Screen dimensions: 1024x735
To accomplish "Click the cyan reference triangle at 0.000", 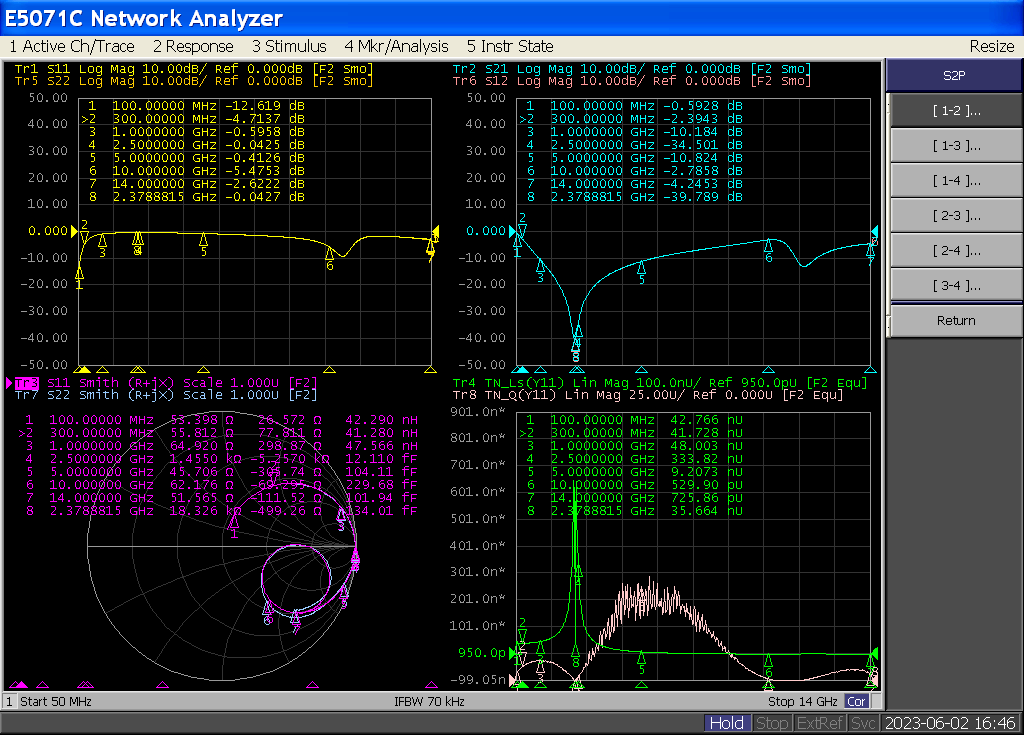I will [512, 231].
